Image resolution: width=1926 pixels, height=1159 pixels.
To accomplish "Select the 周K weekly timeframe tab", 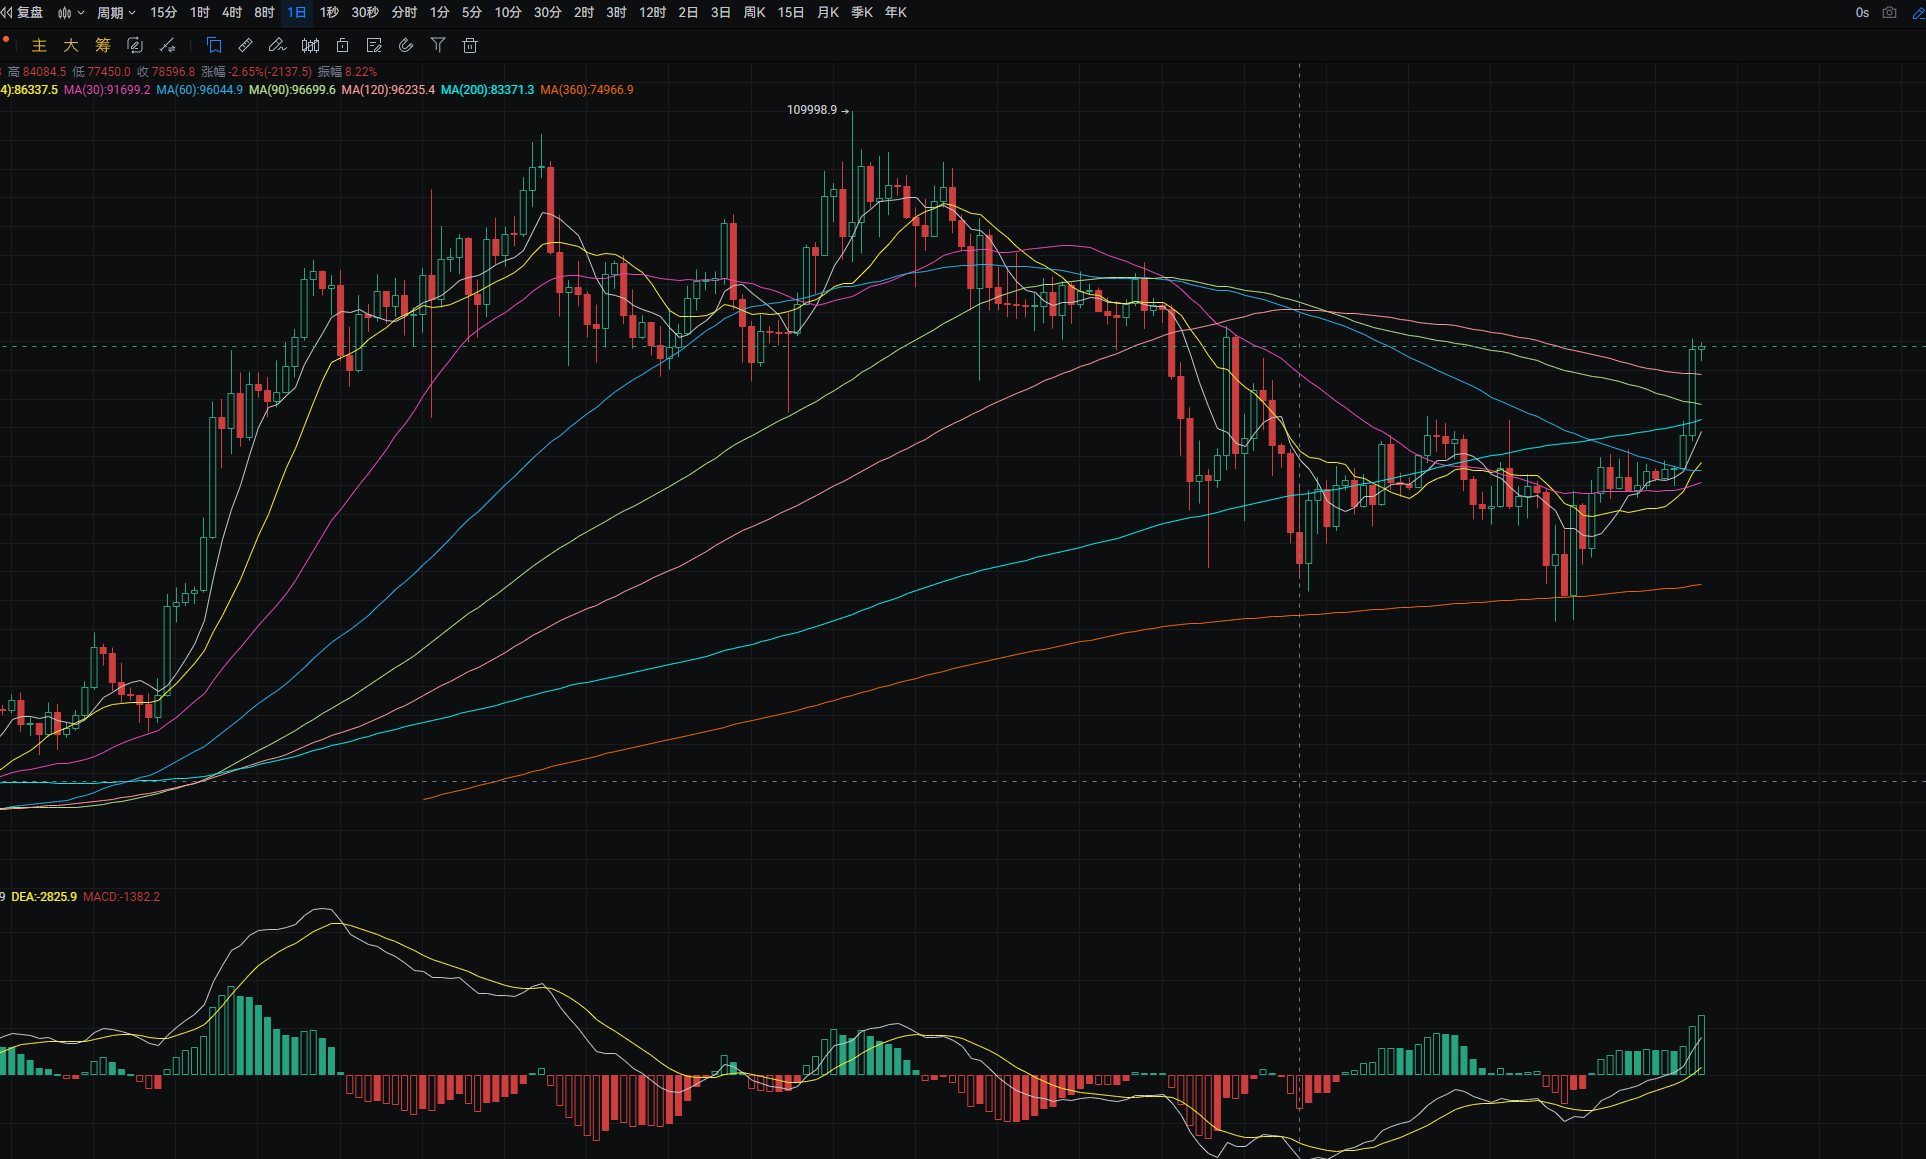I will (x=754, y=13).
